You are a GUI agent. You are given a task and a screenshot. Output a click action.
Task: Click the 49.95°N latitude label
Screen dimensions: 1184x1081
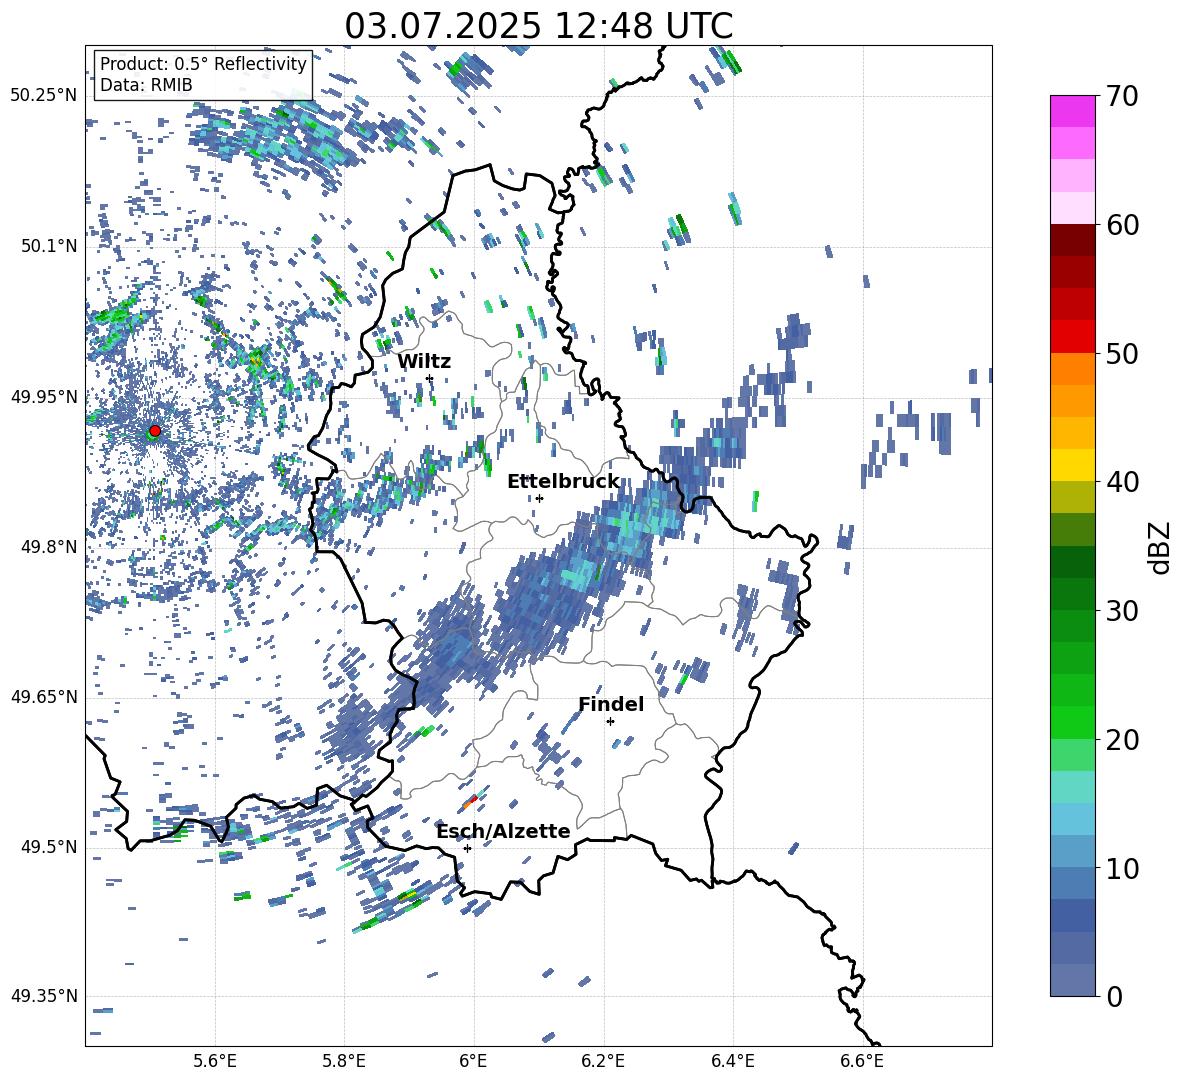pos(44,396)
